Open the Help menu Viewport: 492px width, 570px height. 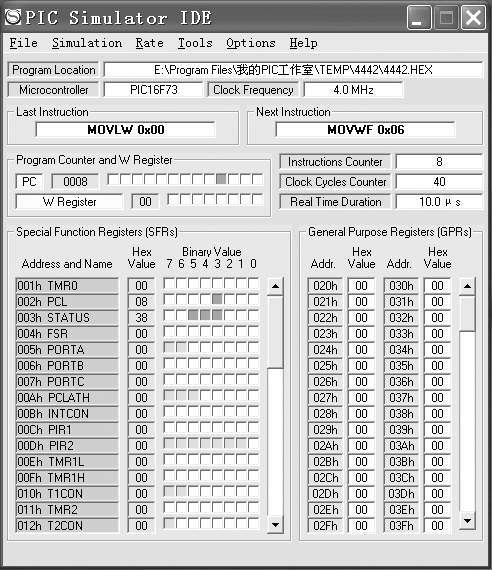coord(303,43)
